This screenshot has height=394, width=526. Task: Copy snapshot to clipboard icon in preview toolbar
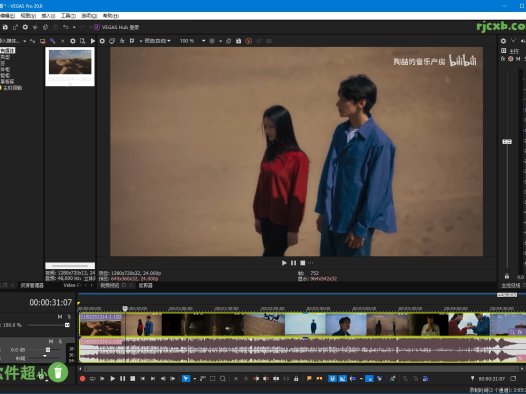click(228, 41)
